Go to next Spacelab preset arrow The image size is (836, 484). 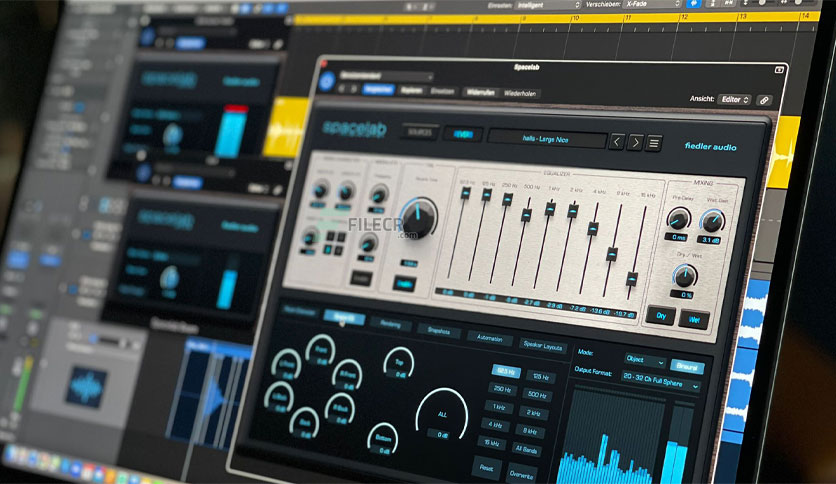click(x=635, y=142)
